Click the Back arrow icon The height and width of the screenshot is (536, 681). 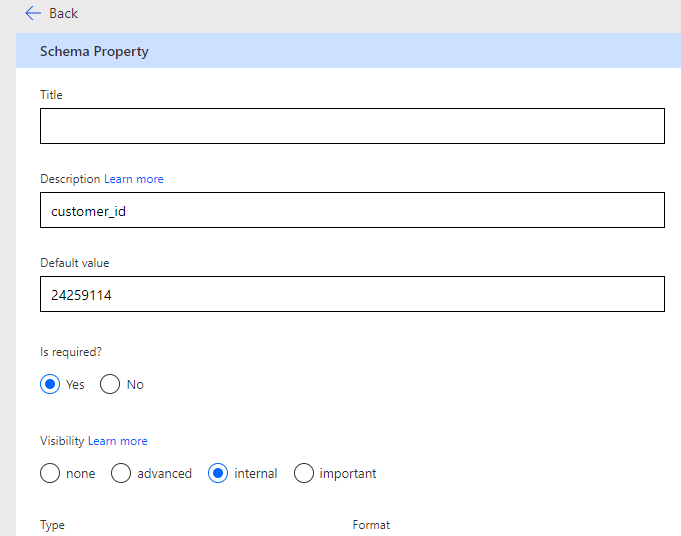[33, 13]
